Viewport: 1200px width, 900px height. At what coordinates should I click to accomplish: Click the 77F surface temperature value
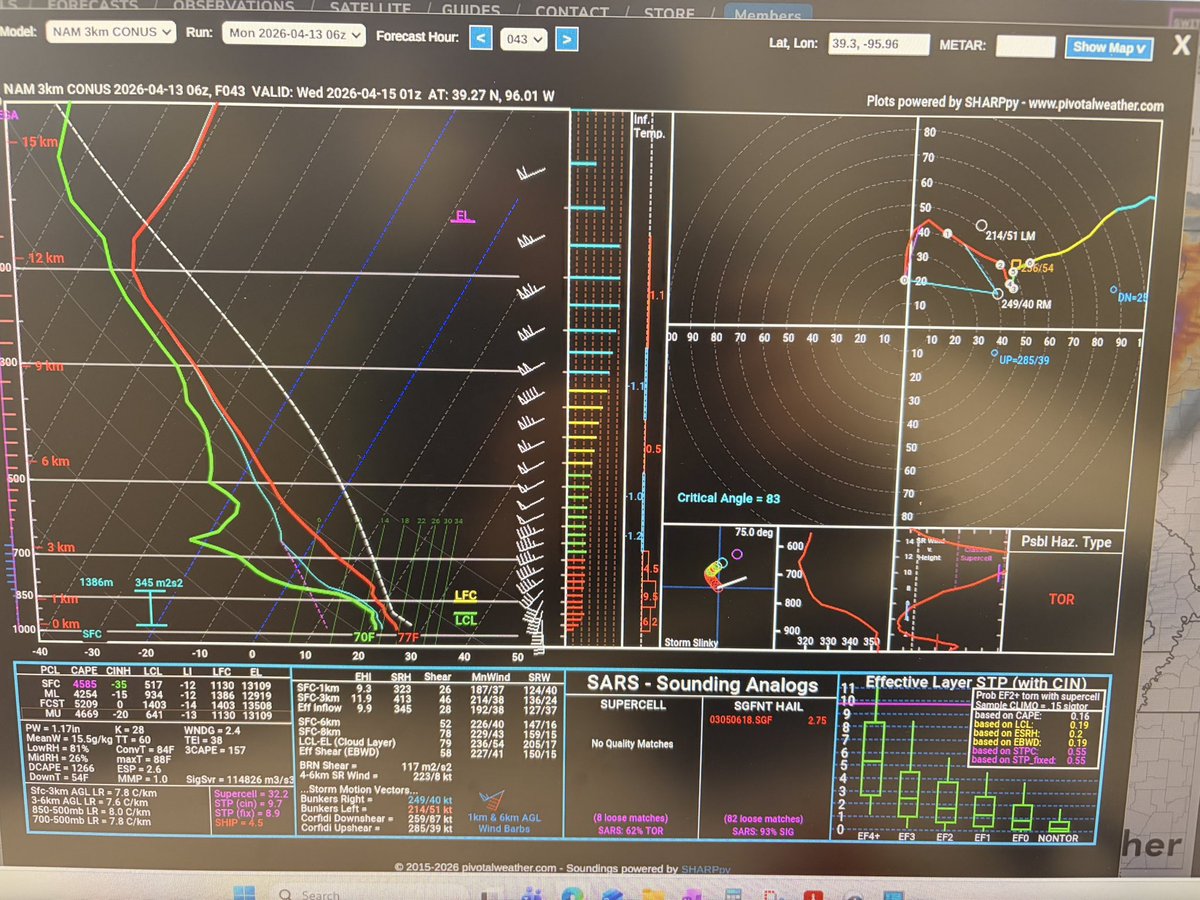pos(407,638)
